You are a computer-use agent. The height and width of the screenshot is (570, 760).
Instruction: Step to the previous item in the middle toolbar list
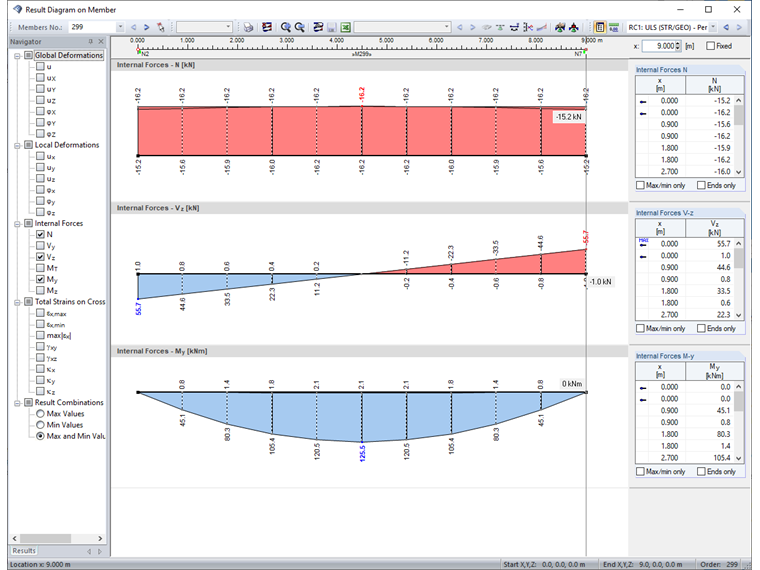pyautogui.click(x=460, y=28)
